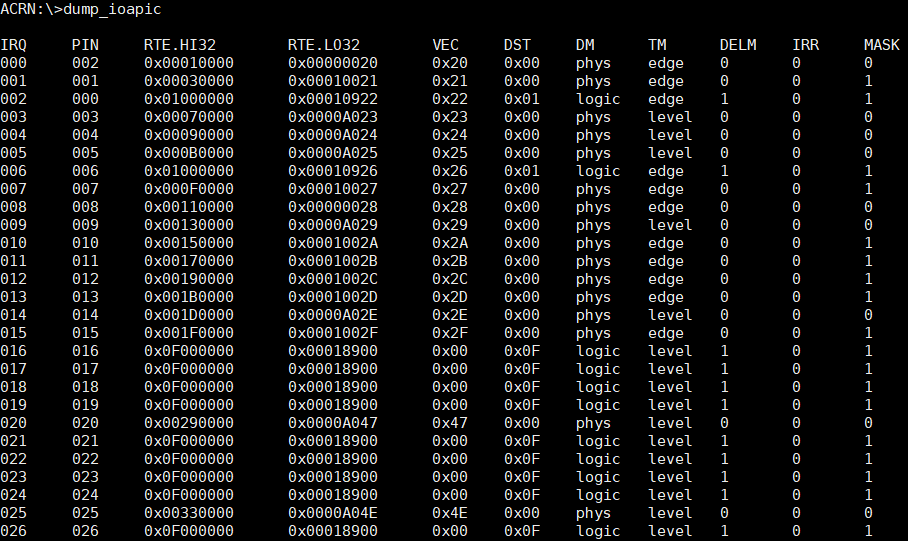
Task: Click the VEC column header
Action: pos(445,45)
